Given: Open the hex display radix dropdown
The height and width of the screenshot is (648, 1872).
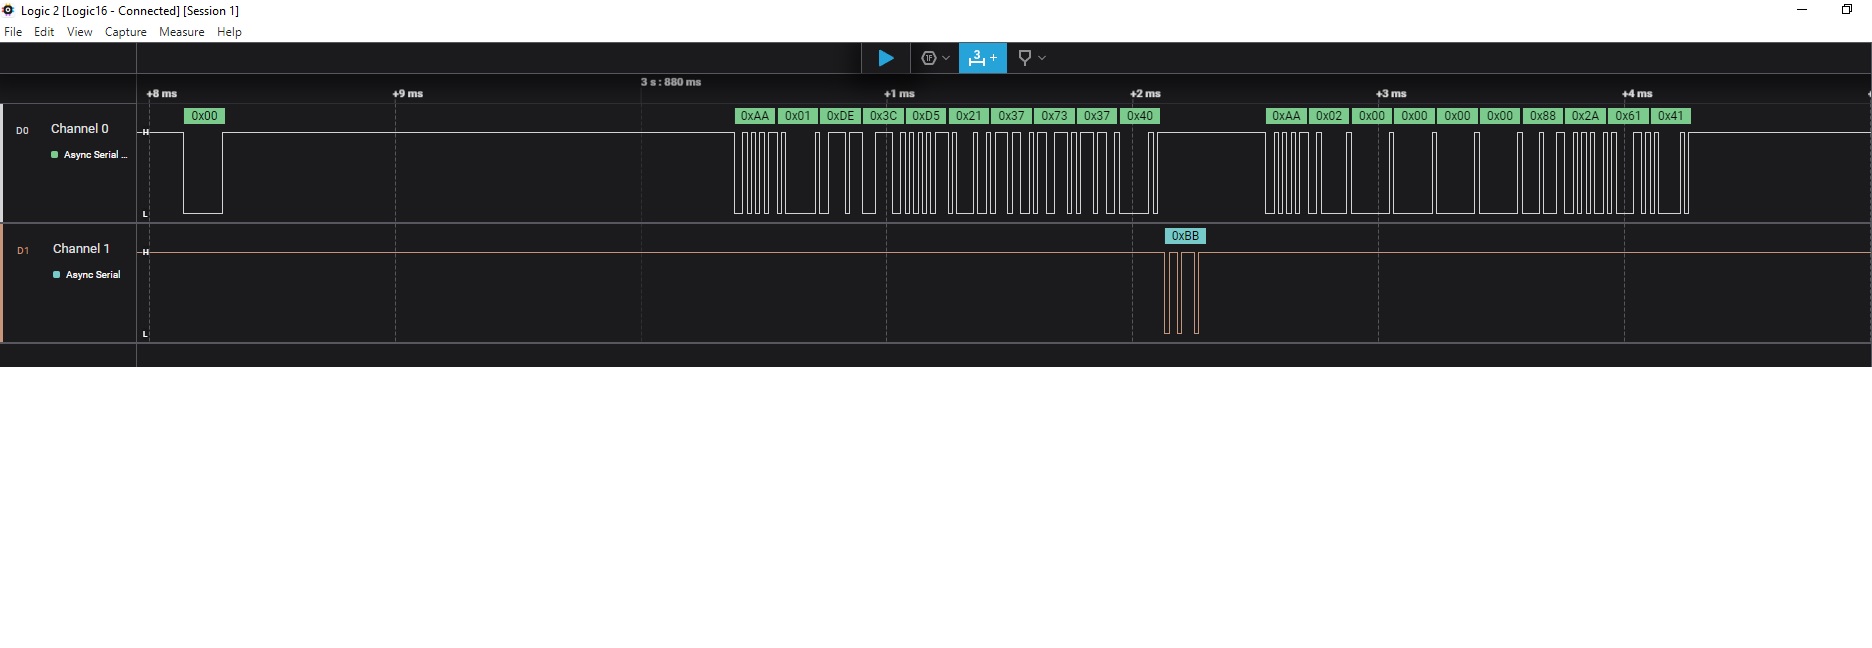Looking at the screenshot, I should (935, 58).
